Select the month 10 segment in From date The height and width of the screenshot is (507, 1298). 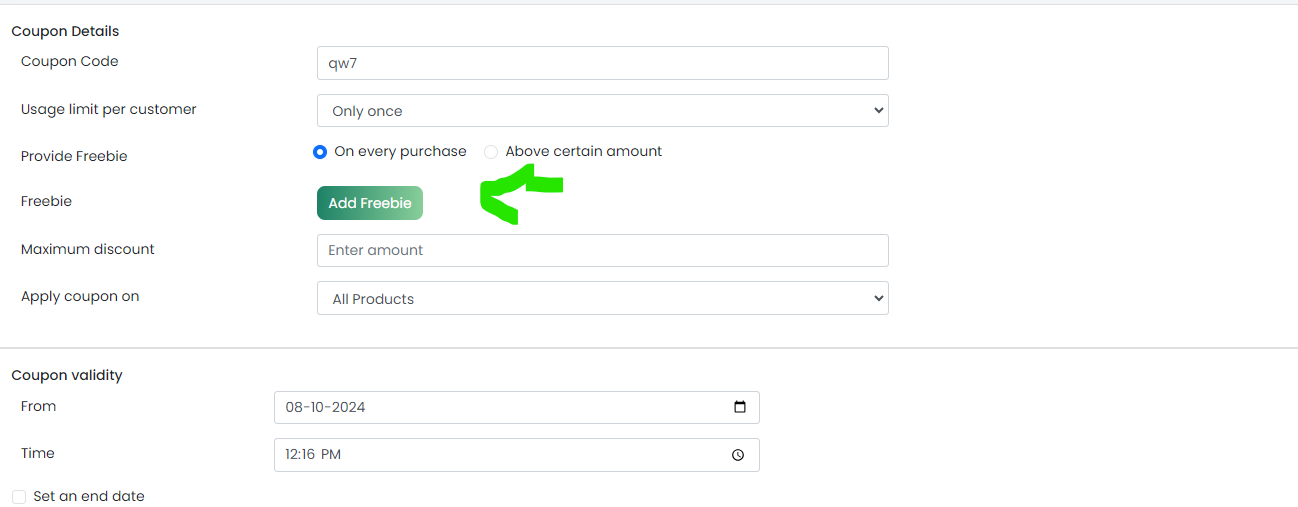point(317,407)
